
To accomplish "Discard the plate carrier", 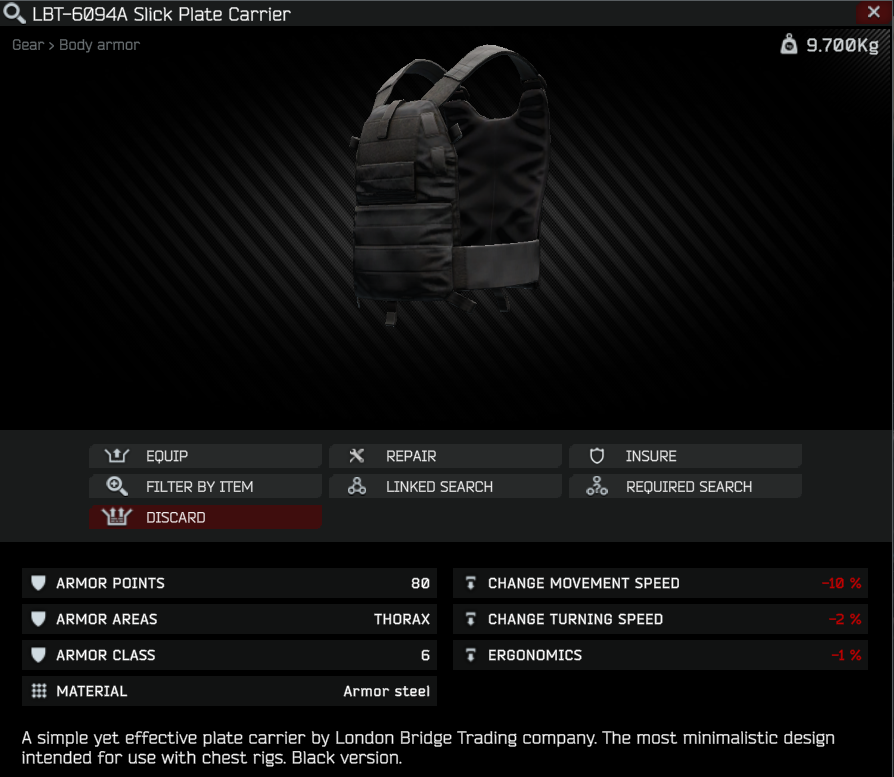I will coord(205,516).
